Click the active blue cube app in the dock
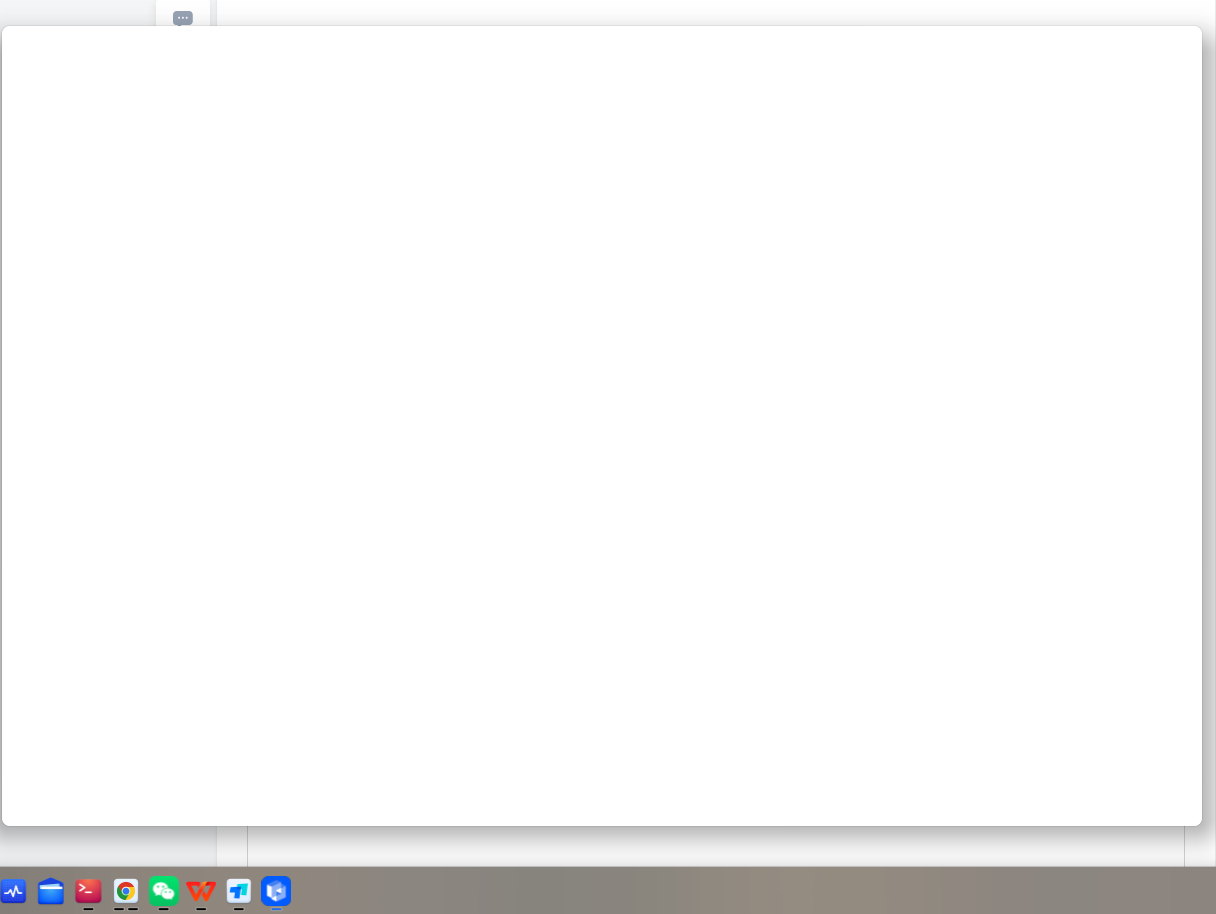Image resolution: width=1216 pixels, height=914 pixels. pyautogui.click(x=276, y=890)
